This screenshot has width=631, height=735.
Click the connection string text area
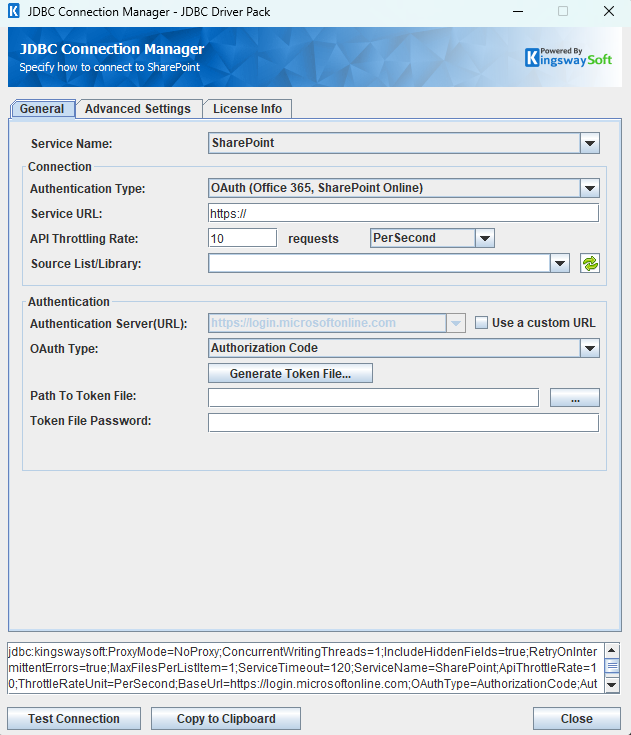tap(306, 668)
